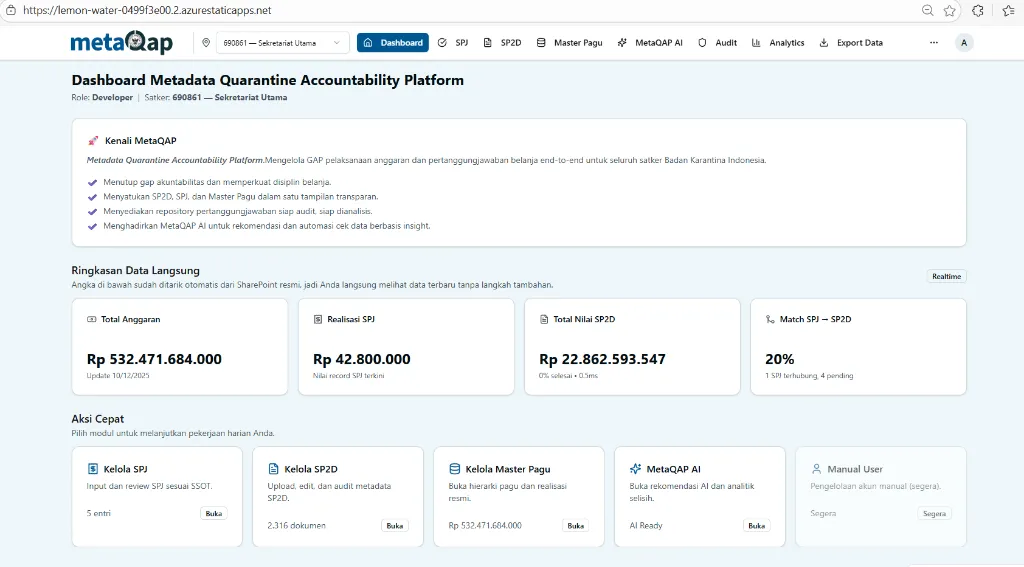The height and width of the screenshot is (567, 1024).
Task: Click the Kelola Master Pagu database icon
Action: [x=454, y=468]
